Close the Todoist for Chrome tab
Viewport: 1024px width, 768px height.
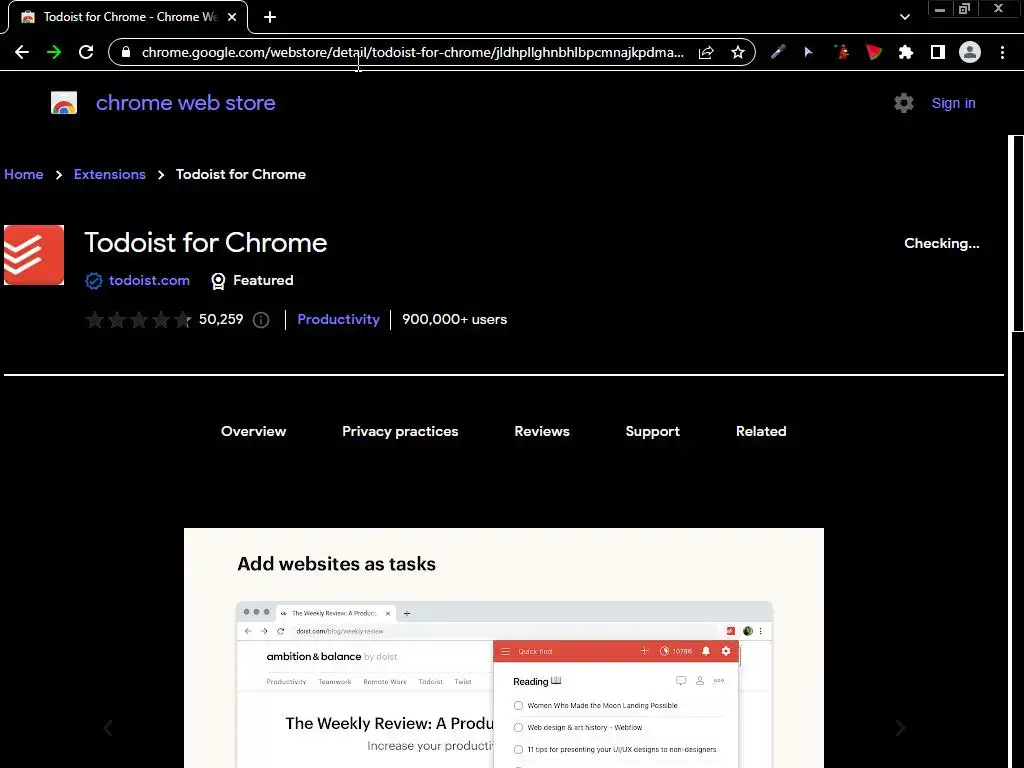pos(232,17)
